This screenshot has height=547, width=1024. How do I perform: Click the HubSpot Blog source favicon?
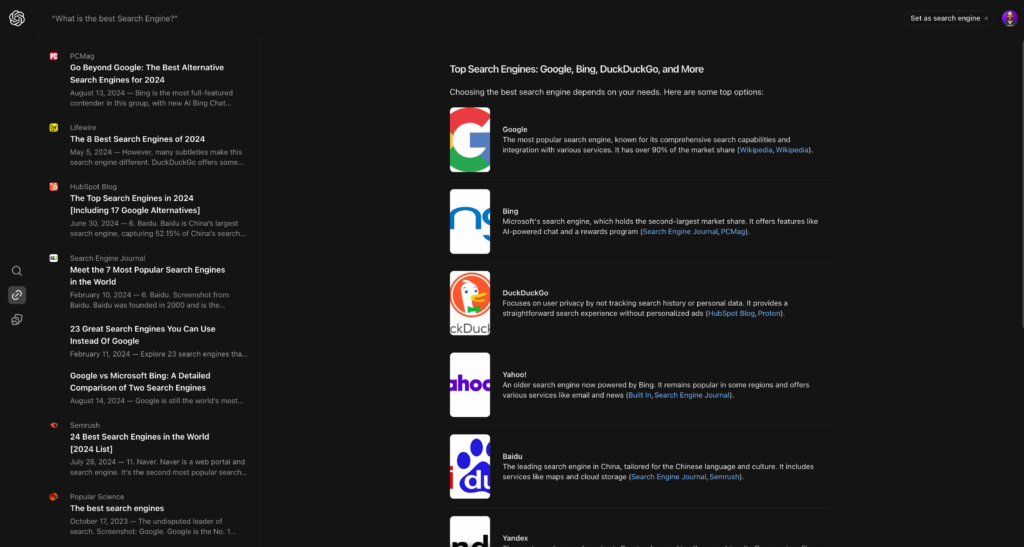point(54,186)
